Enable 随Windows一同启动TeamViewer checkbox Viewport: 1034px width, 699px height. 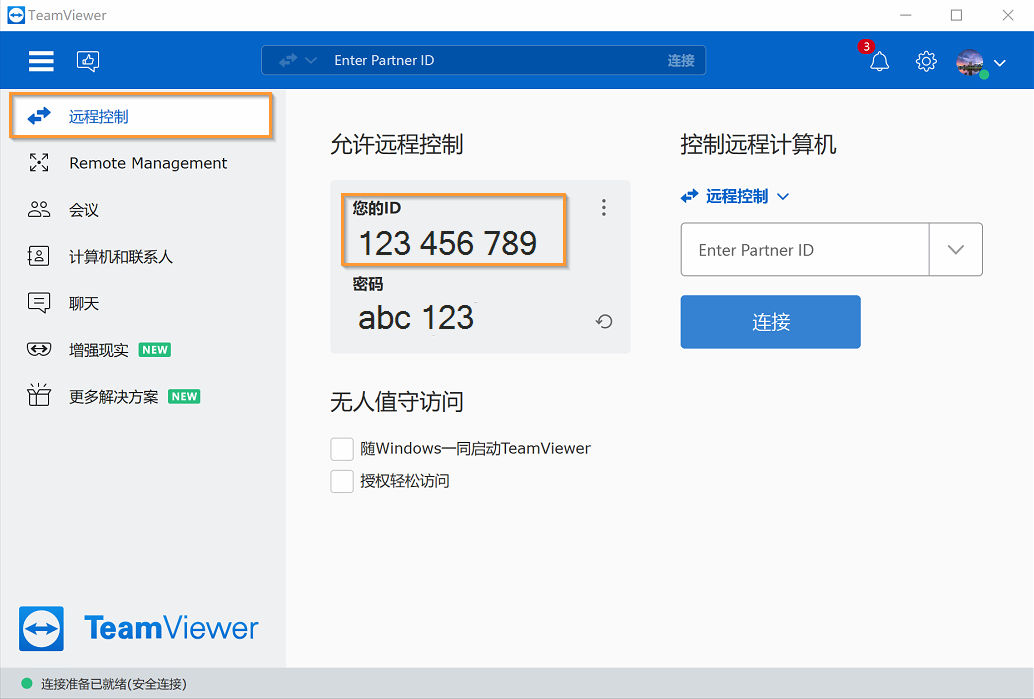coord(342,448)
